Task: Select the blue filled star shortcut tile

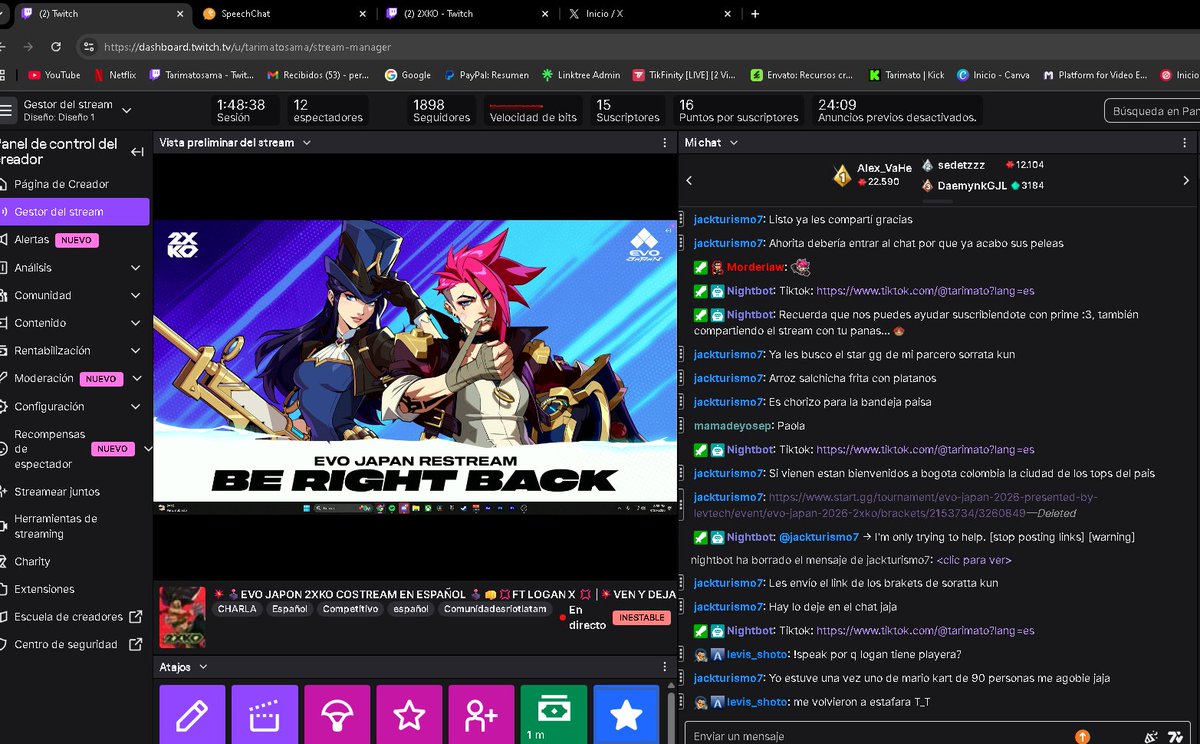Action: coord(626,715)
